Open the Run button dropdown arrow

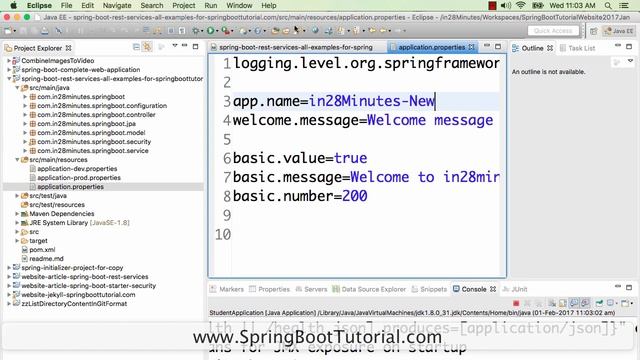[217, 31]
